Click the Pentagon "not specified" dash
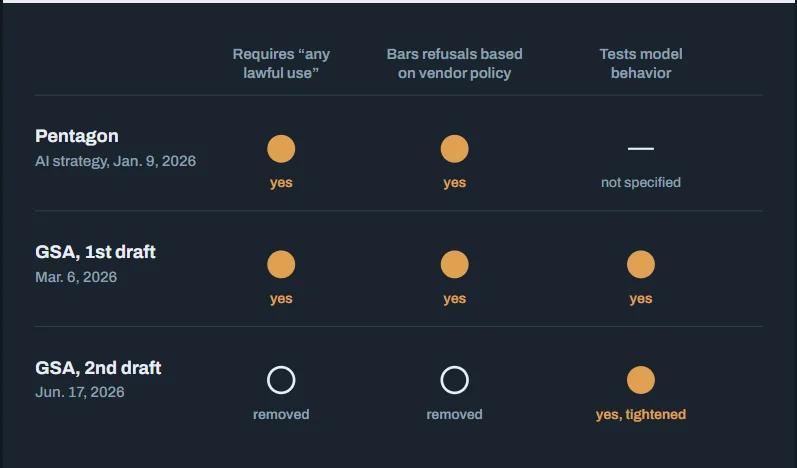 pos(641,148)
